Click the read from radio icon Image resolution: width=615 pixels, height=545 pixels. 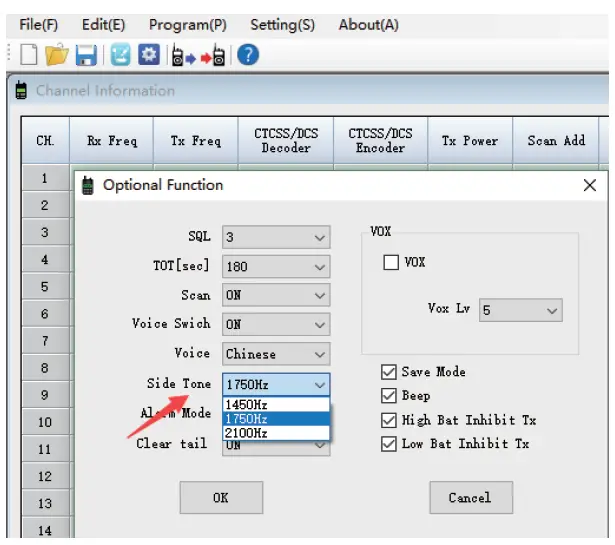click(x=183, y=56)
